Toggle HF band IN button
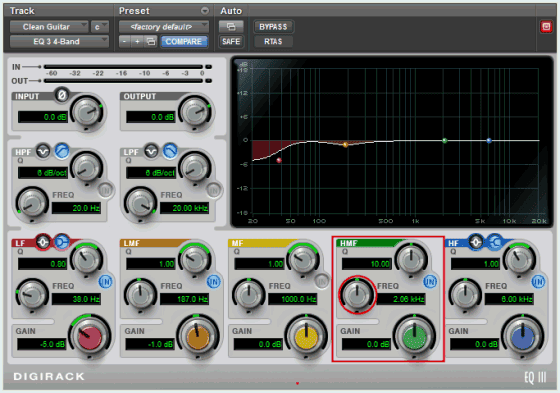560x393 pixels. click(538, 282)
